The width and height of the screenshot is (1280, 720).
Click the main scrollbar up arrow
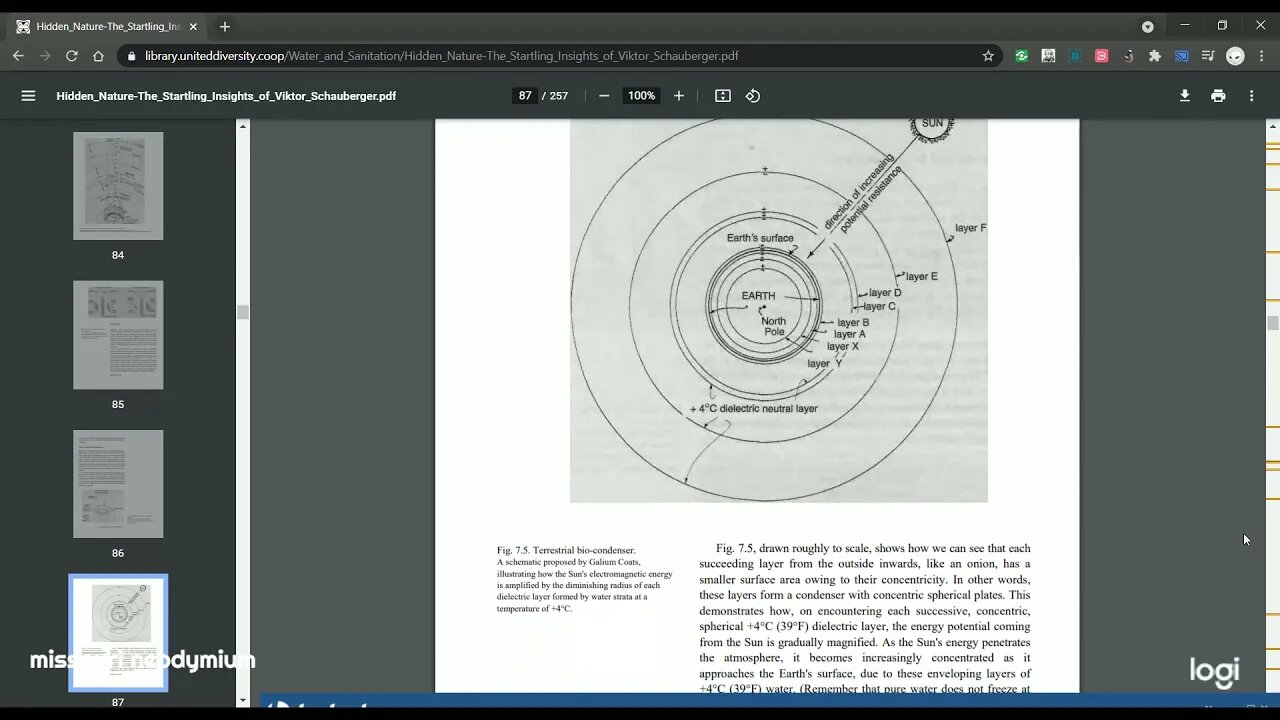click(1273, 126)
